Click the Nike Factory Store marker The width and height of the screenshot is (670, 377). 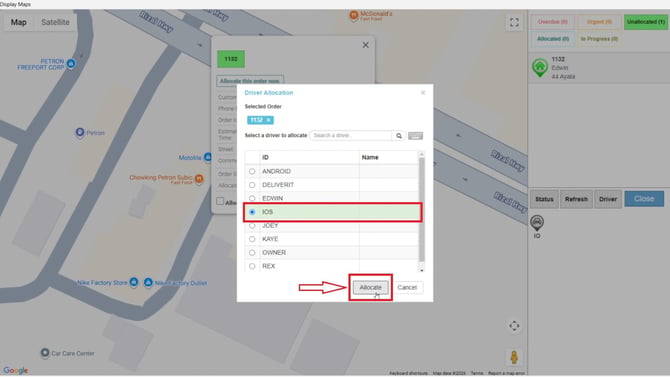tap(134, 282)
